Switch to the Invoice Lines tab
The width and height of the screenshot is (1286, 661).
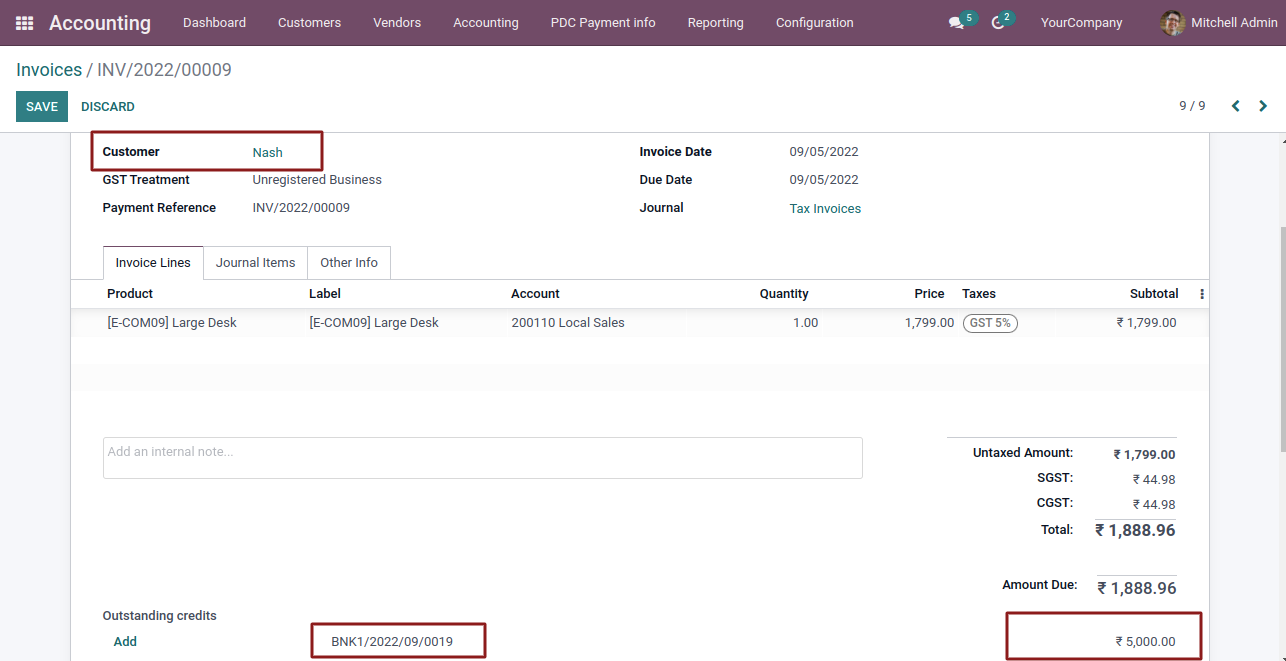[x=153, y=263]
